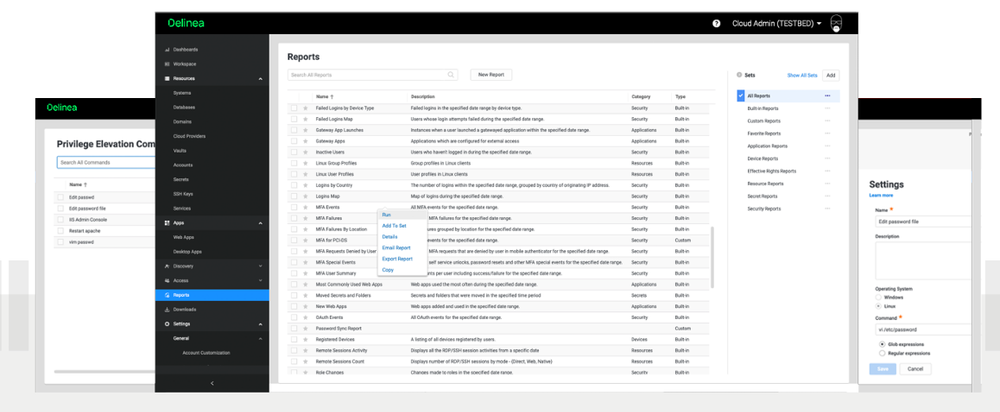
Task: Tick the Failed Logins Map checkbox
Action: click(294, 119)
